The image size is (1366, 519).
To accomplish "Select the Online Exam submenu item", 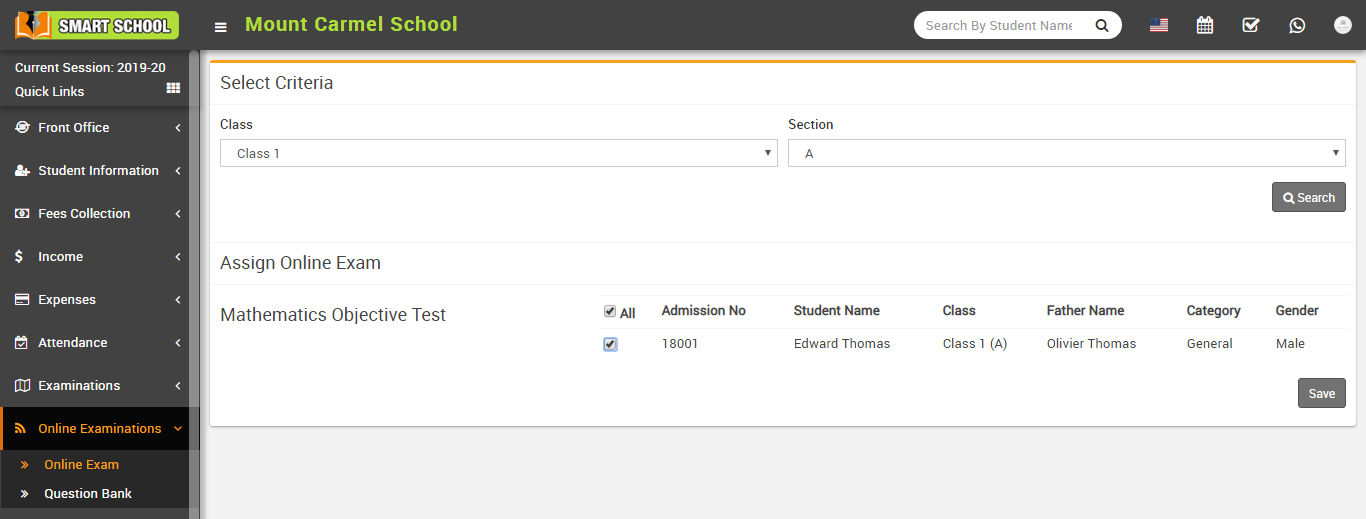I will [81, 465].
